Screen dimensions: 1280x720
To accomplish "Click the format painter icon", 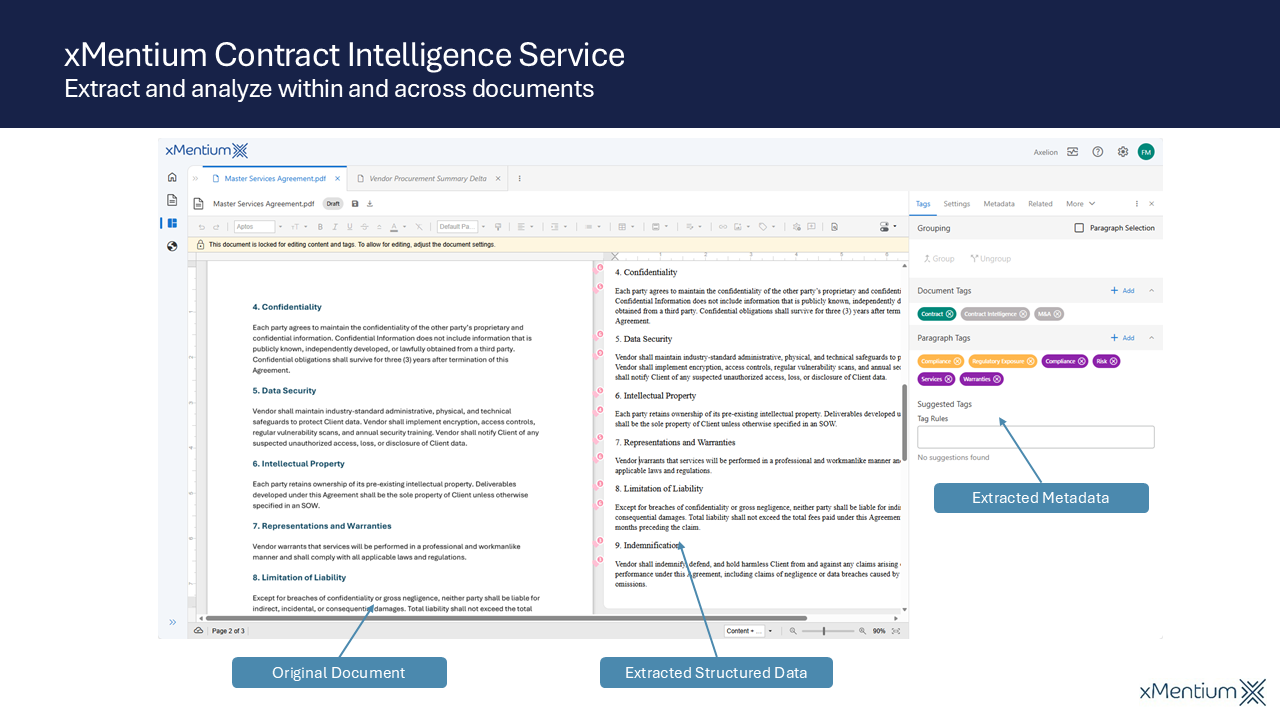I will [x=498, y=227].
